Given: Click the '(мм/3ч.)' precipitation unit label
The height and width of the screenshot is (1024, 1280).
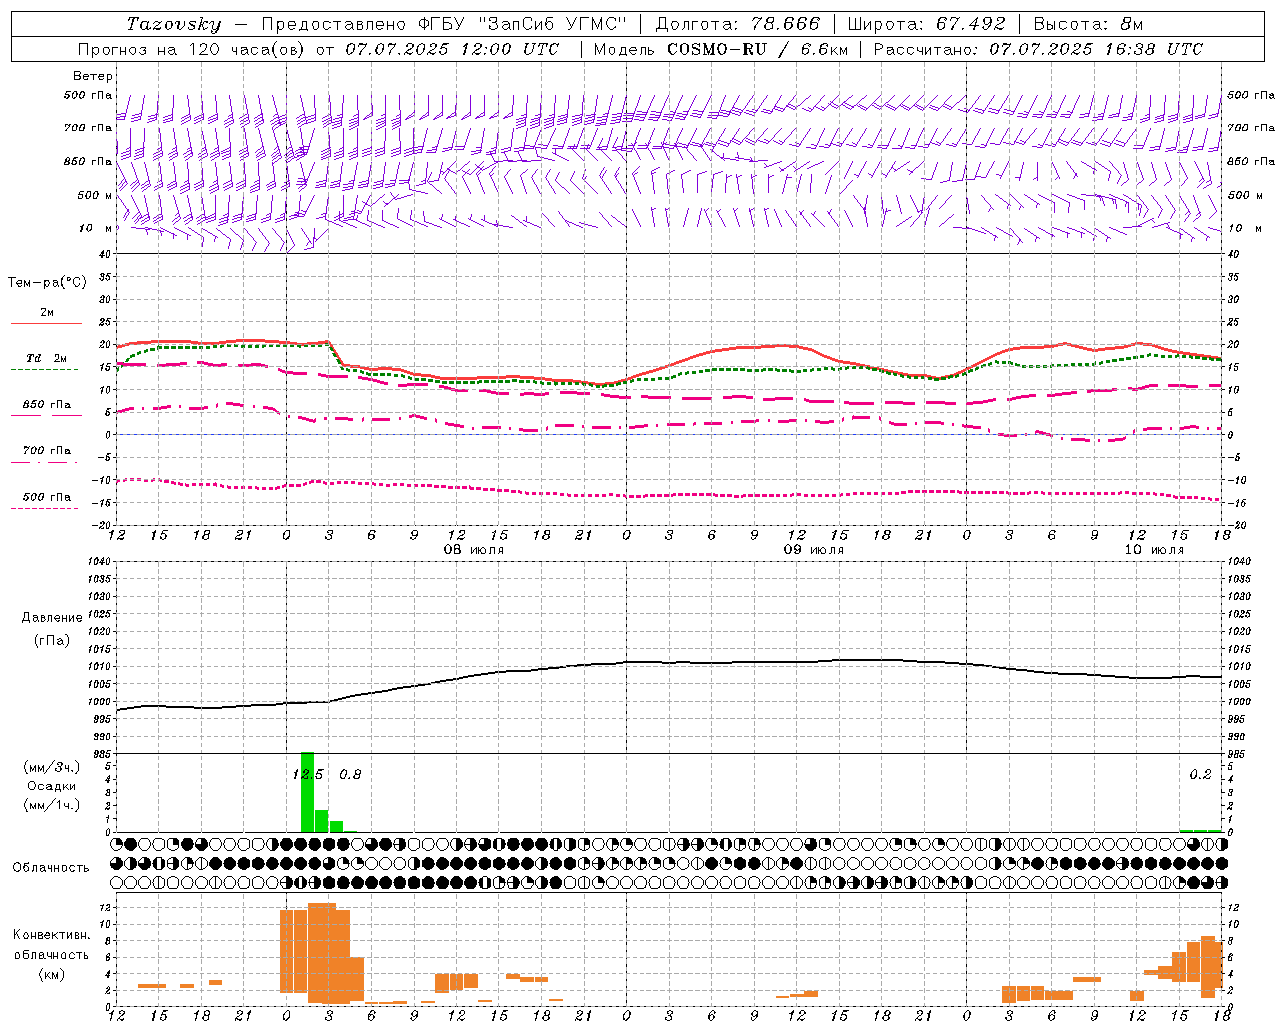Looking at the screenshot, I should [51, 767].
